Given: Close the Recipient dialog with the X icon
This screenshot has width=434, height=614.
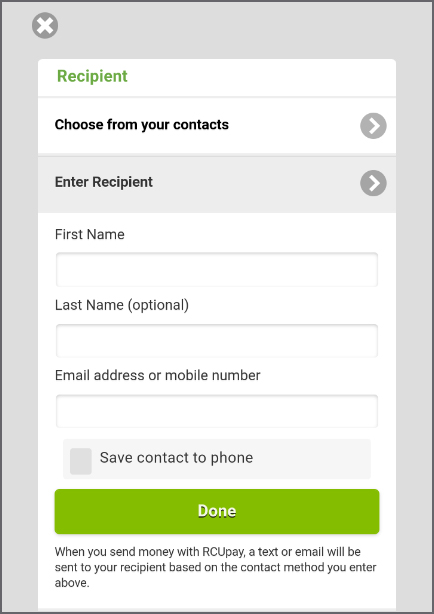Looking at the screenshot, I should (45, 25).
